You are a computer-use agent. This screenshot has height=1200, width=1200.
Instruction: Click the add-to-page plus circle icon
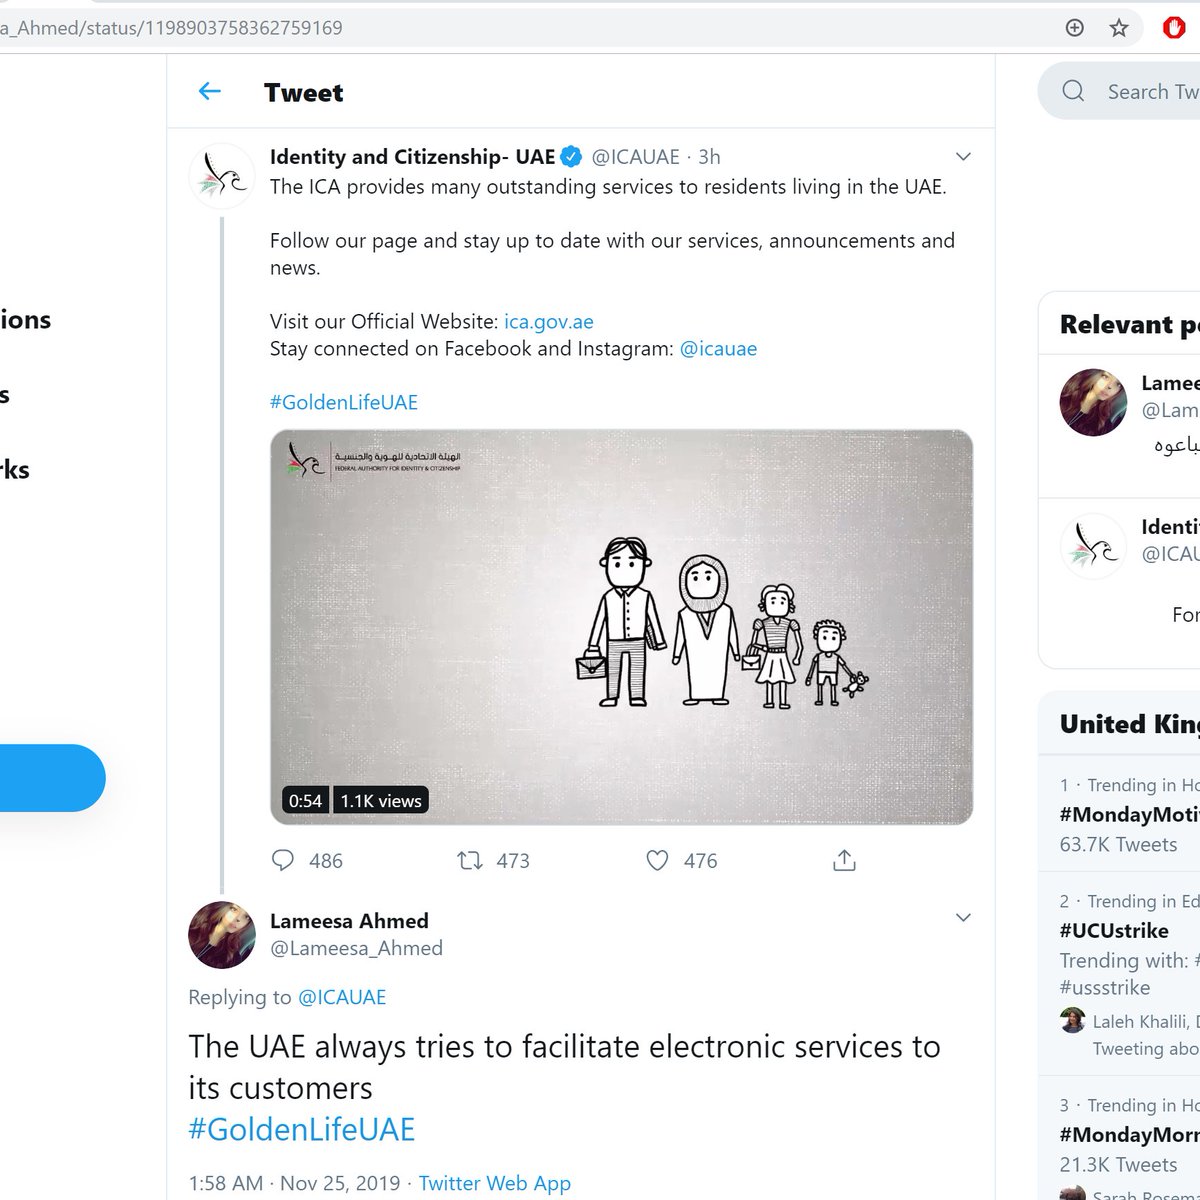(1075, 28)
